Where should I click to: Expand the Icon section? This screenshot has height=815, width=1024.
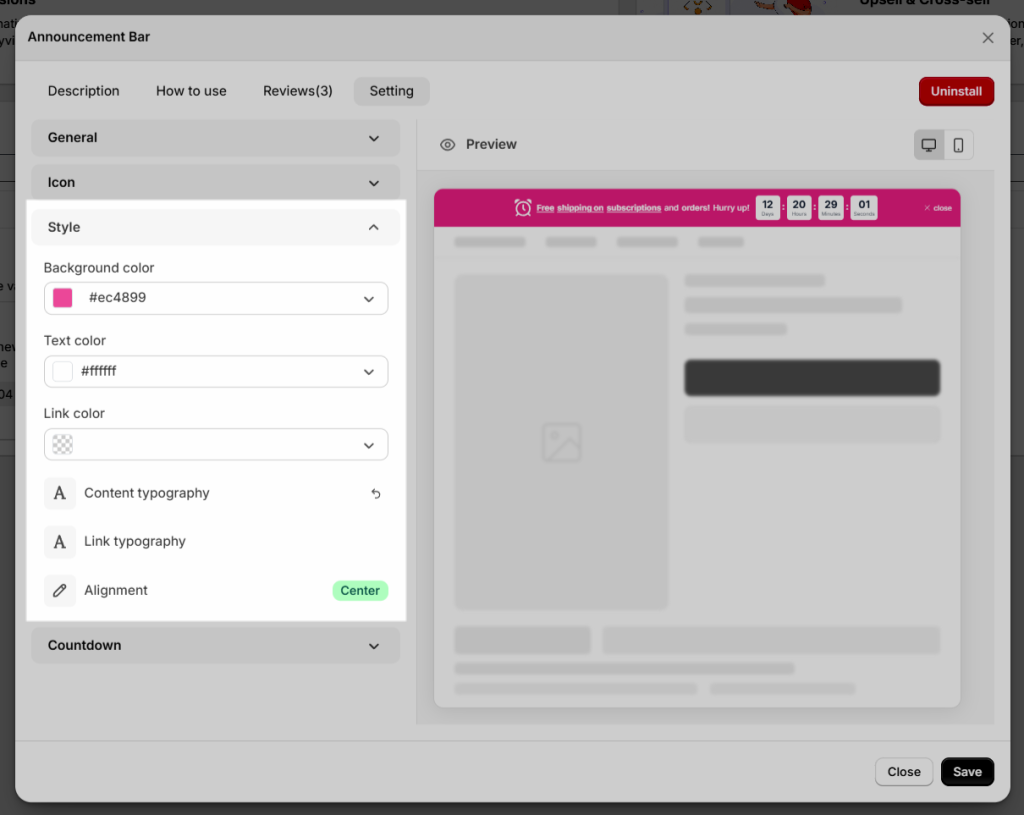click(216, 183)
